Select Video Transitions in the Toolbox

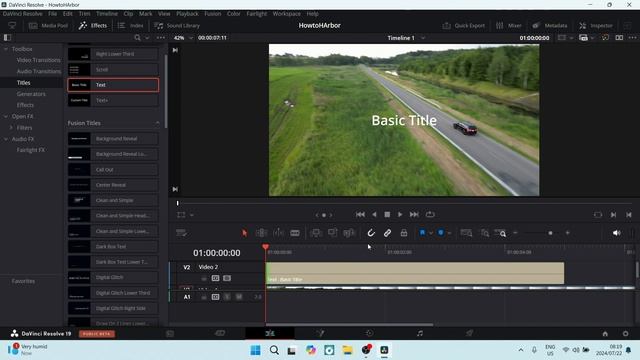(x=38, y=60)
